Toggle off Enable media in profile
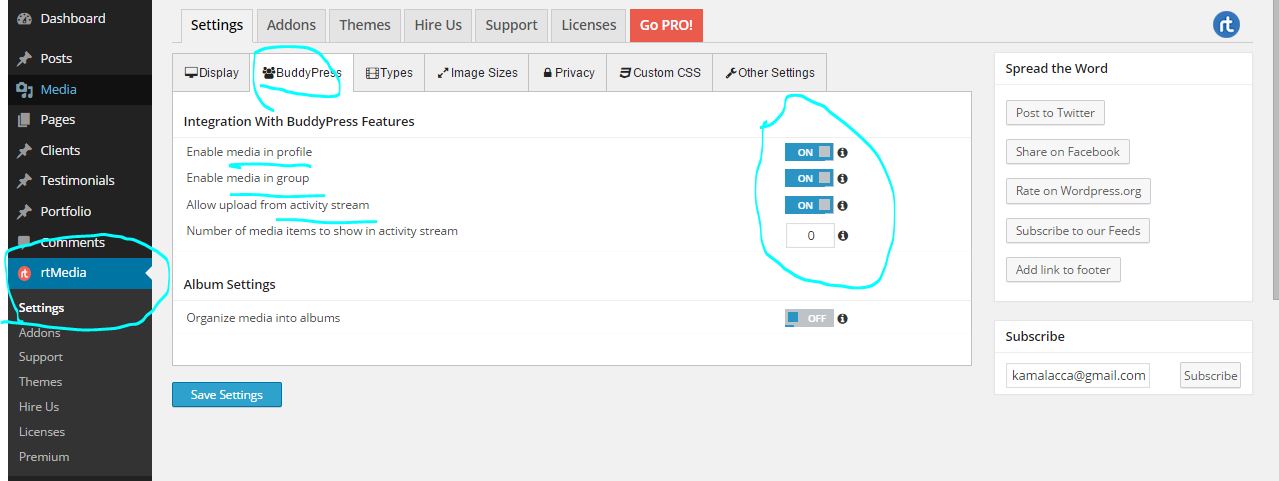Viewport: 1279px width, 481px height. (808, 152)
